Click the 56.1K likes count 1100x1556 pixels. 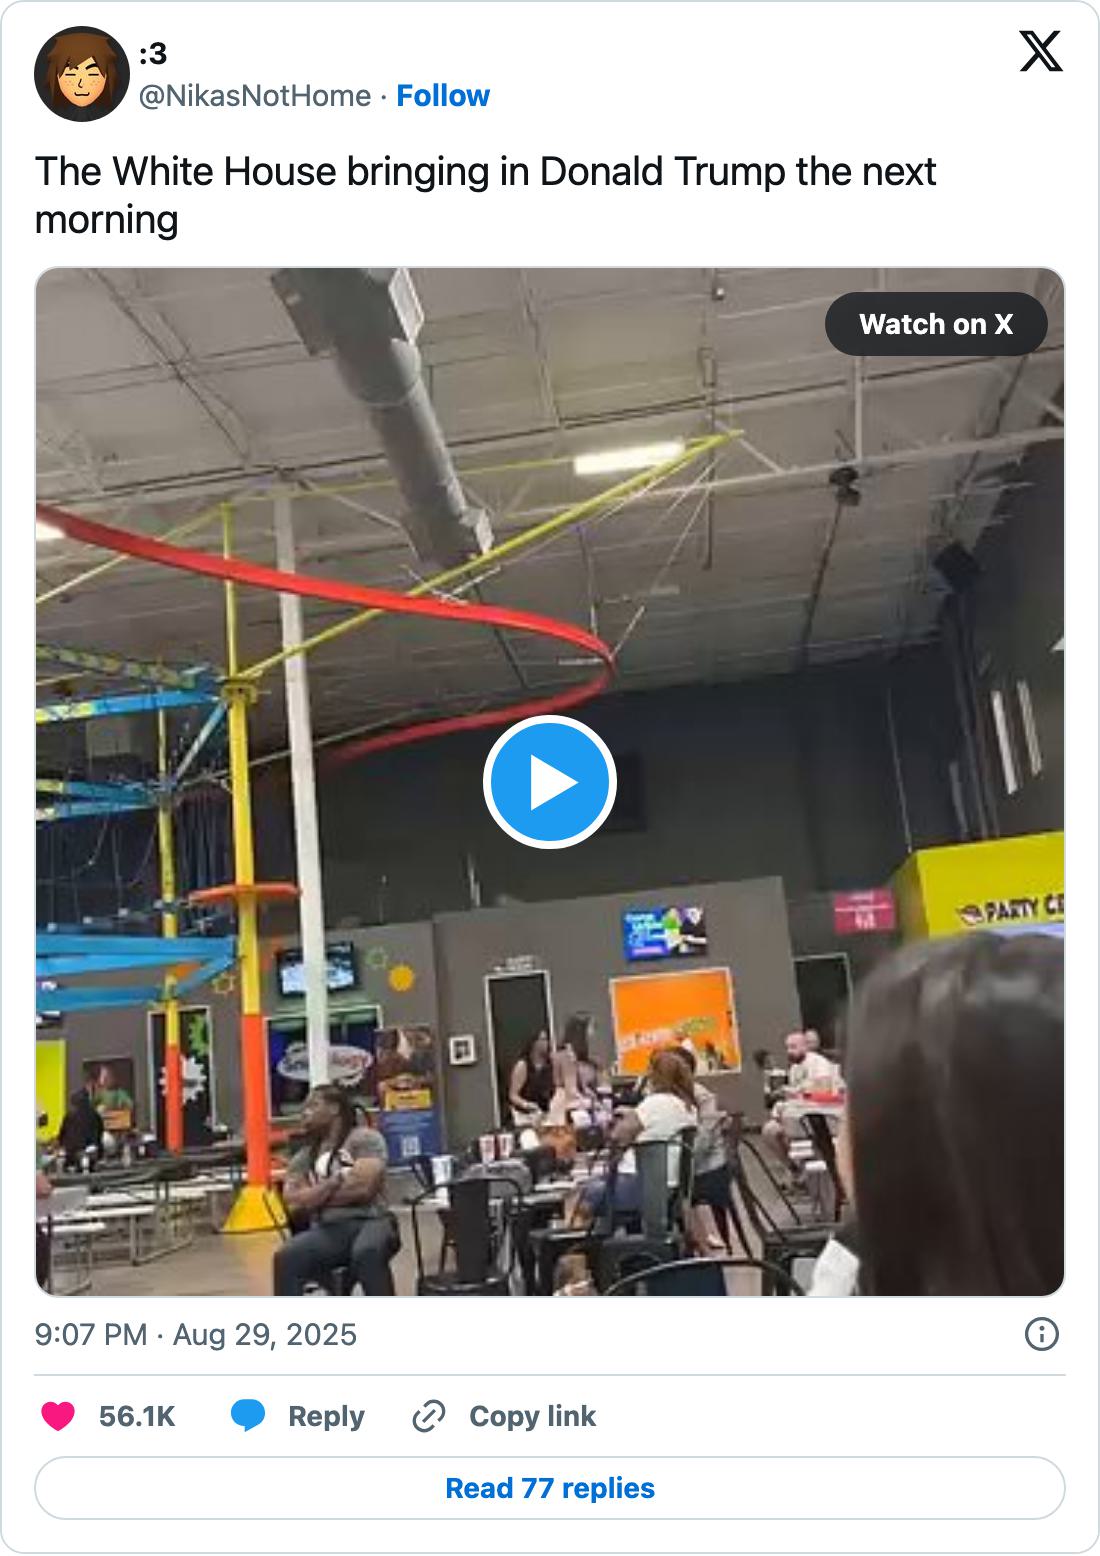(137, 1416)
